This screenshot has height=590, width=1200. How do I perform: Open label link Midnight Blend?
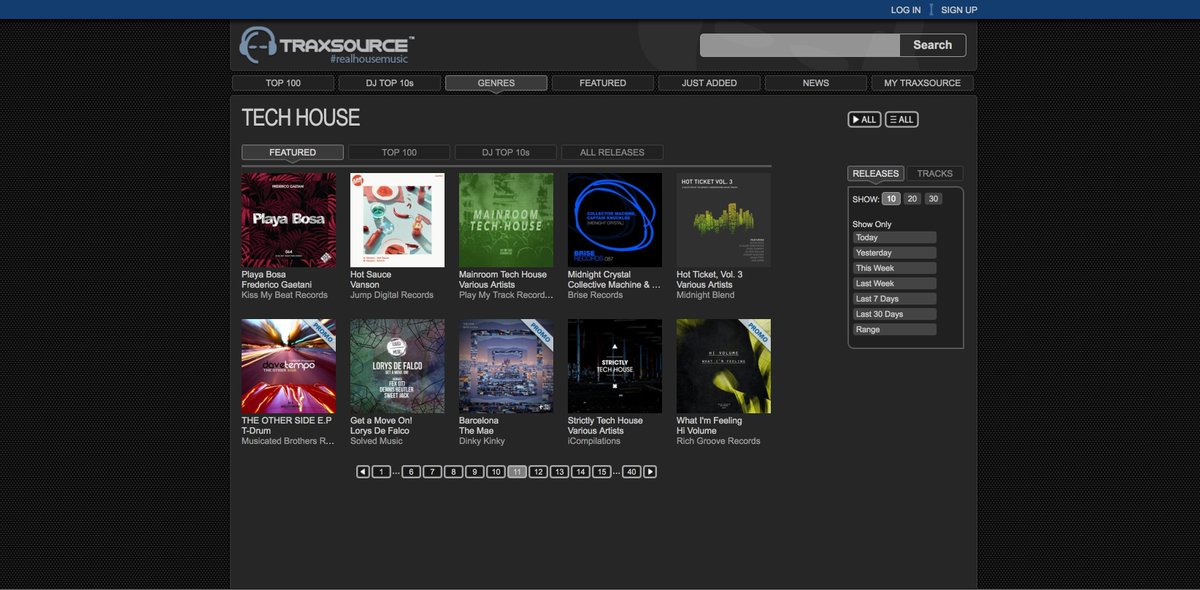706,295
